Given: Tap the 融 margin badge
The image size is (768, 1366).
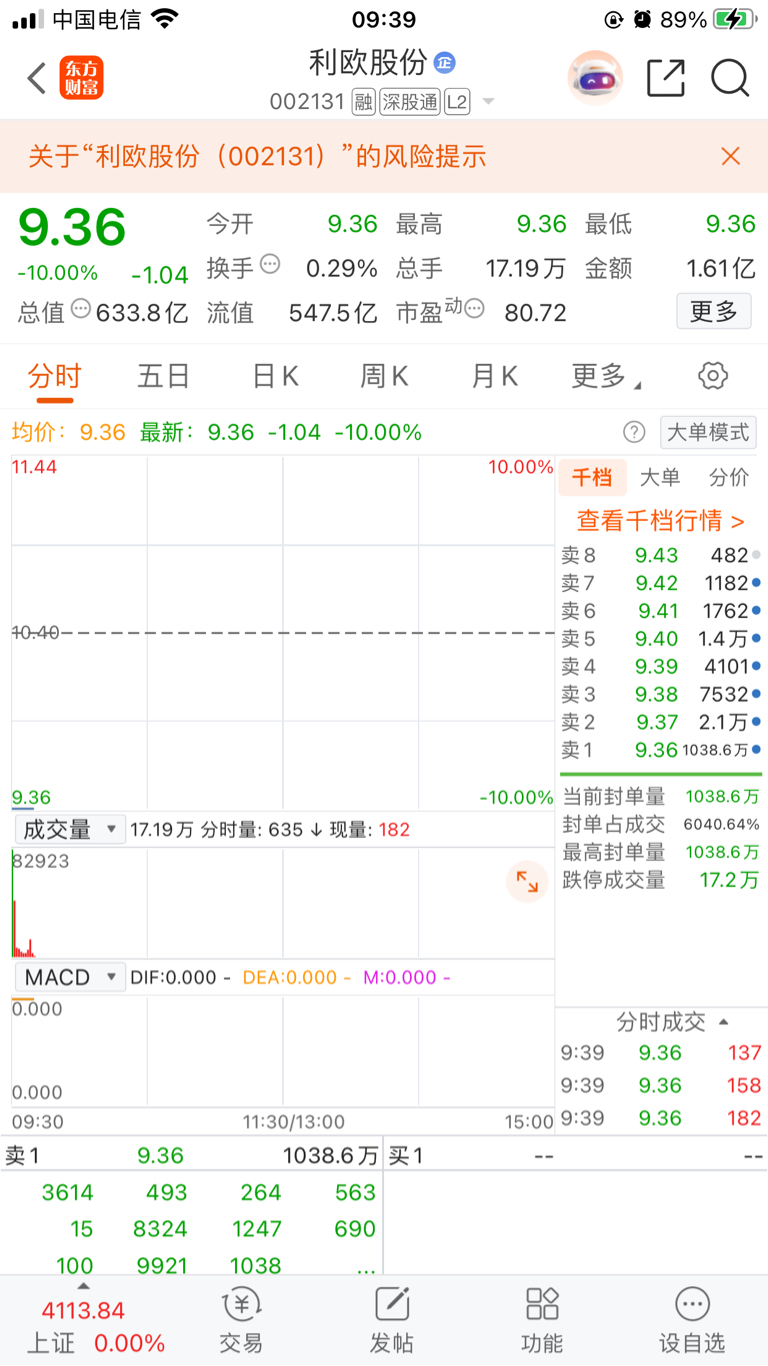Looking at the screenshot, I should [x=363, y=101].
